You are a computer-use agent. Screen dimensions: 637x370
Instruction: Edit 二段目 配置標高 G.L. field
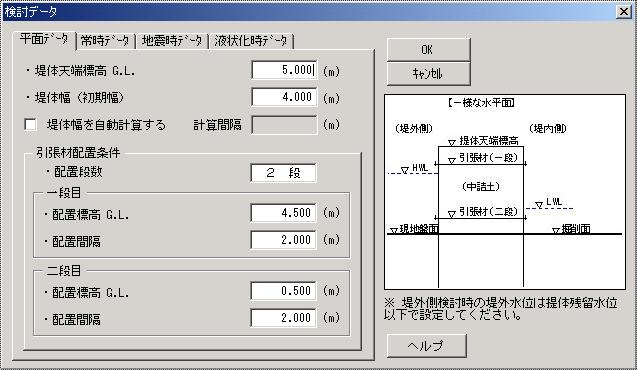coord(283,291)
